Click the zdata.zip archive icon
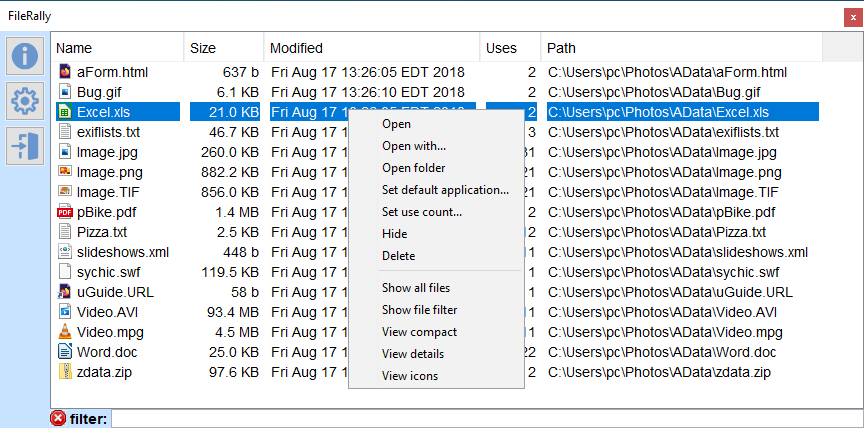 click(65, 372)
